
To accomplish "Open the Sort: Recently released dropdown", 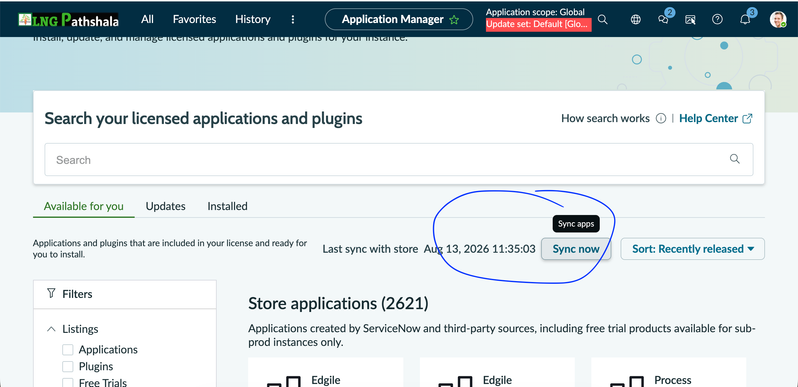I will [x=693, y=249].
